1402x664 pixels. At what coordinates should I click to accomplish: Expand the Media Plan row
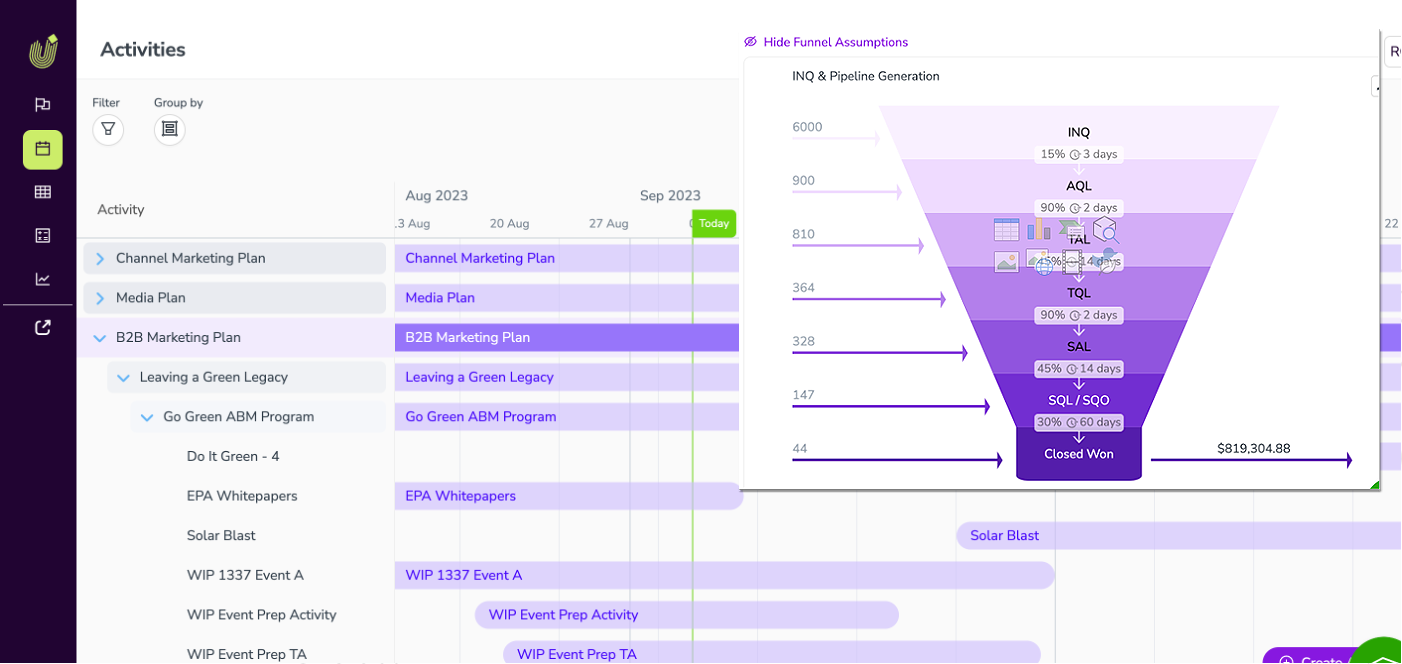pyautogui.click(x=100, y=298)
